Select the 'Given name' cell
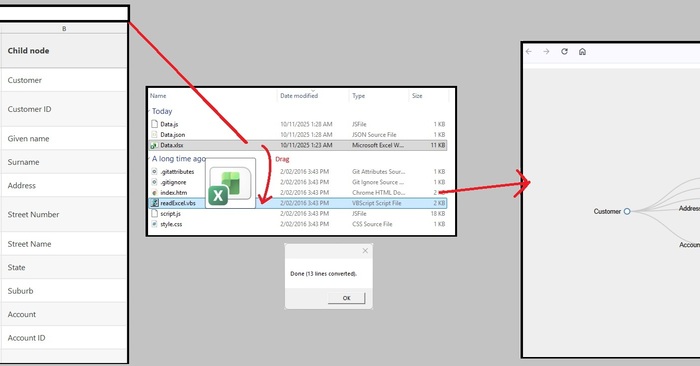 click(64, 139)
